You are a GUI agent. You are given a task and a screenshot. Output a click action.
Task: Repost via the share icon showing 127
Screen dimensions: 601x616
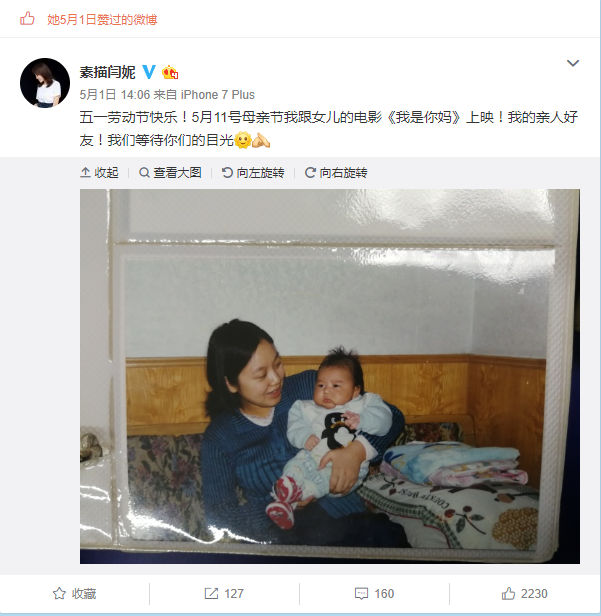[x=224, y=593]
